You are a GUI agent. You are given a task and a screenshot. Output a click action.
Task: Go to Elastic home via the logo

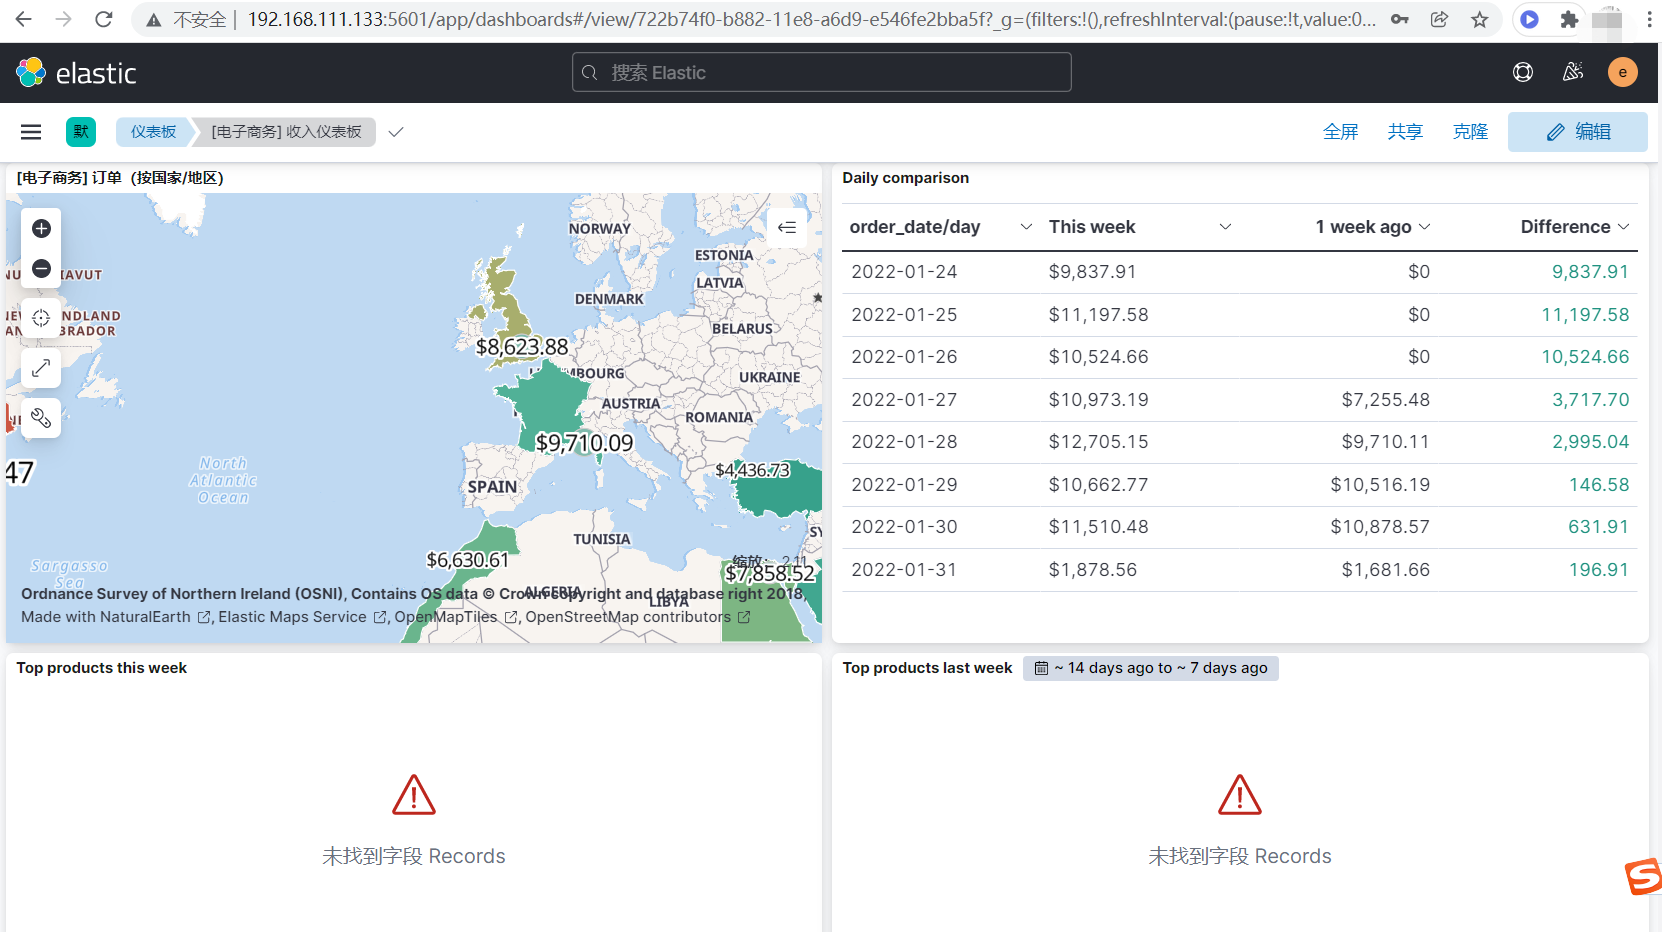pos(76,73)
